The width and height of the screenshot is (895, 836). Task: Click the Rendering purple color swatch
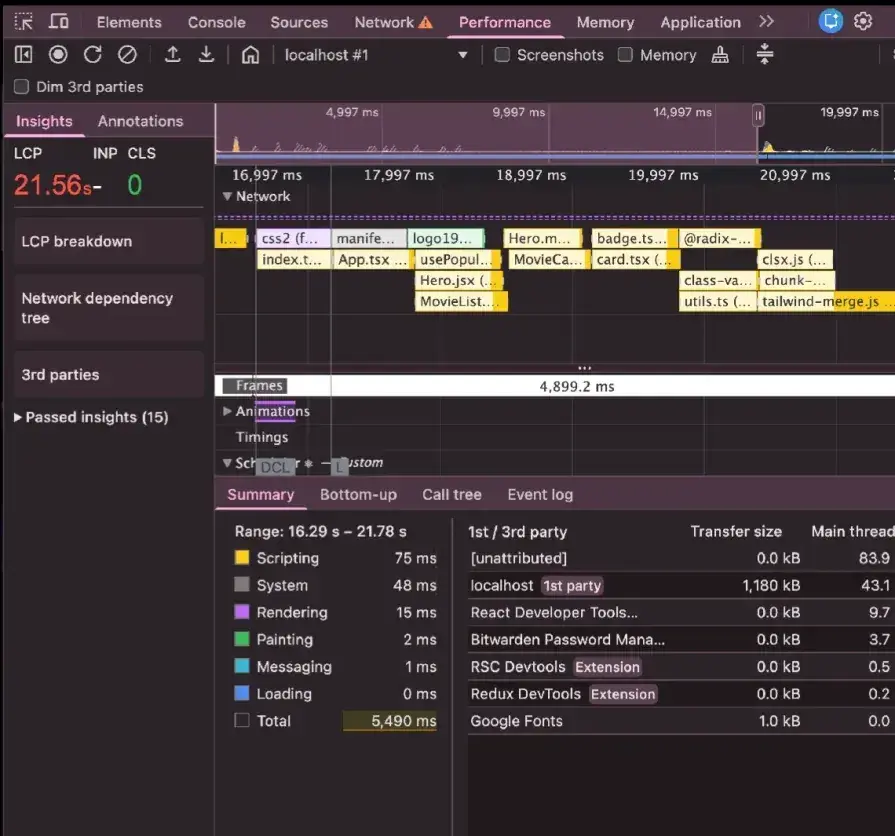242,612
